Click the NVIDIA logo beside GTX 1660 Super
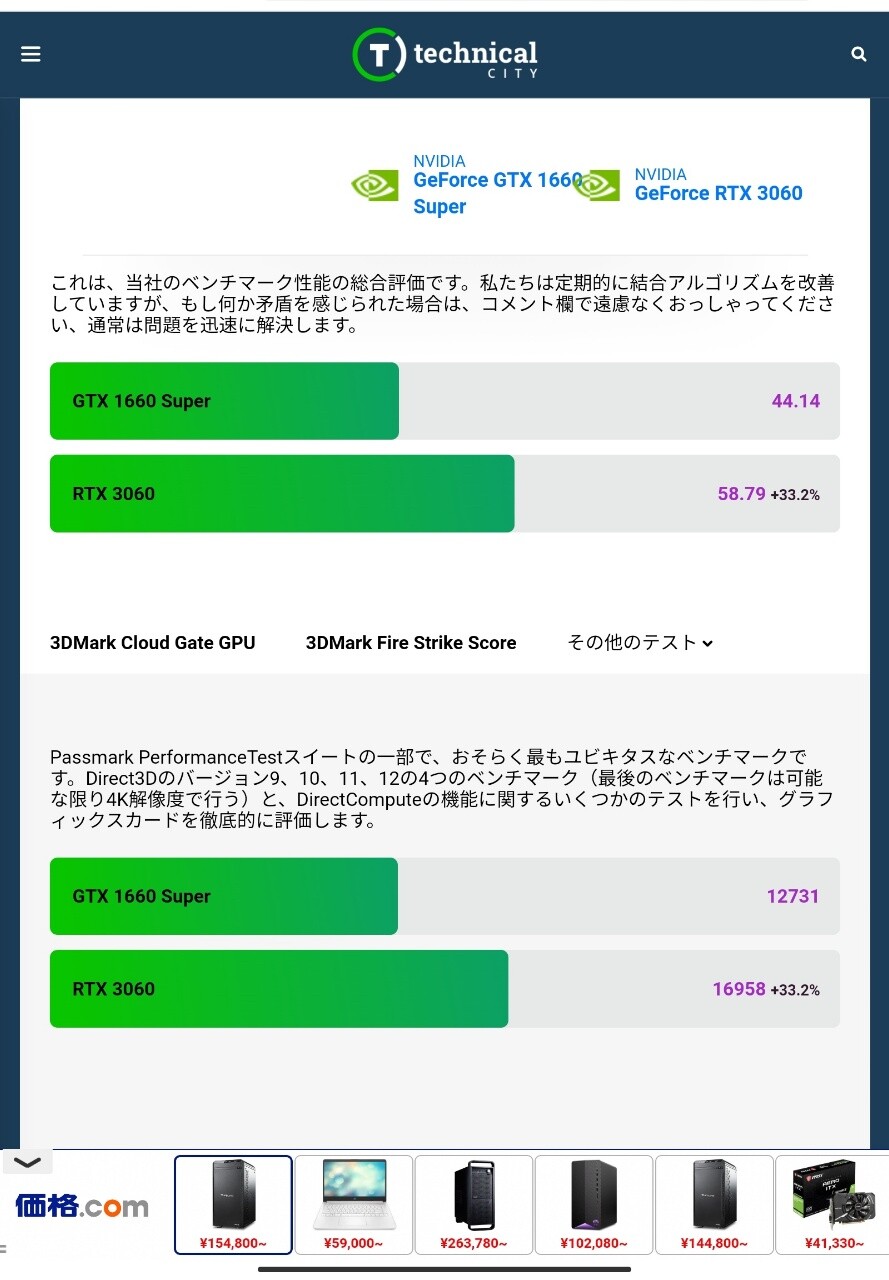The image size is (889, 1280). (374, 185)
